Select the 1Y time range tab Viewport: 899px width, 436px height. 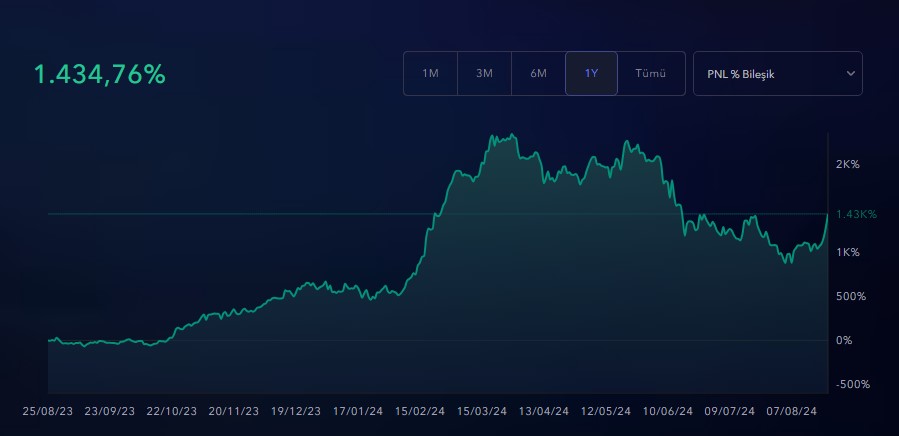pyautogui.click(x=591, y=73)
